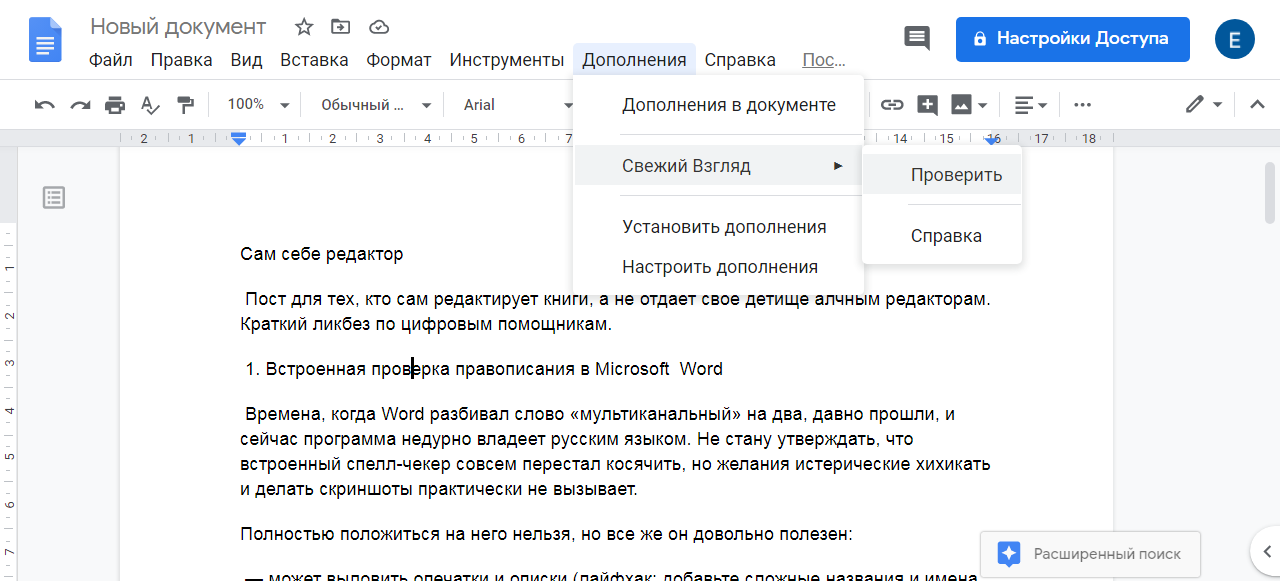Star the document title
The width and height of the screenshot is (1280, 581).
304,27
